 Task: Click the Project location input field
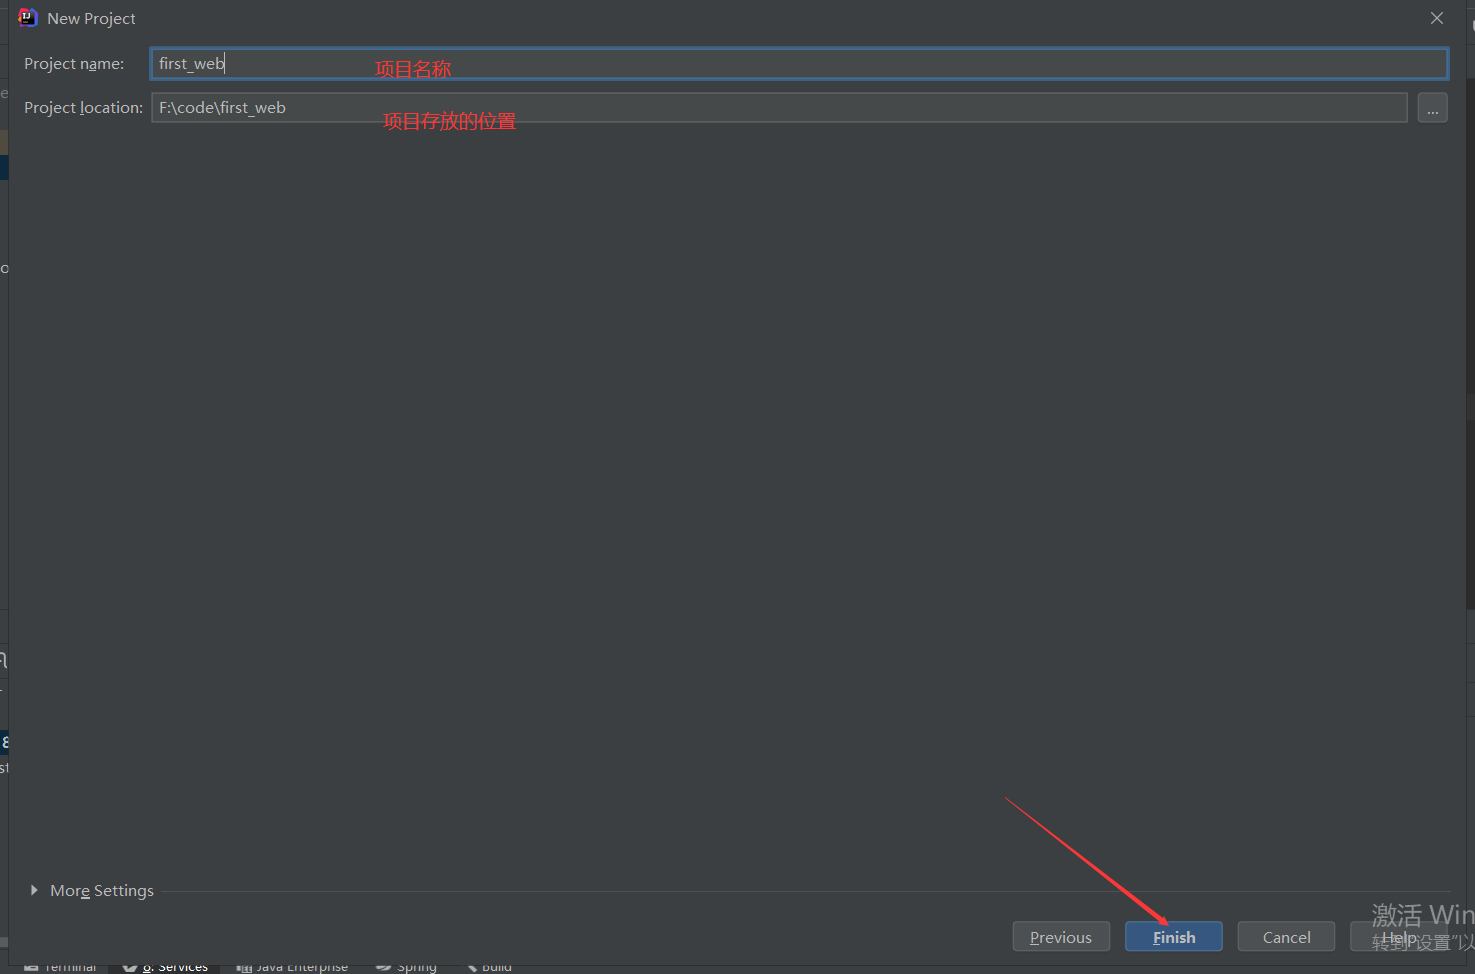[x=779, y=108]
